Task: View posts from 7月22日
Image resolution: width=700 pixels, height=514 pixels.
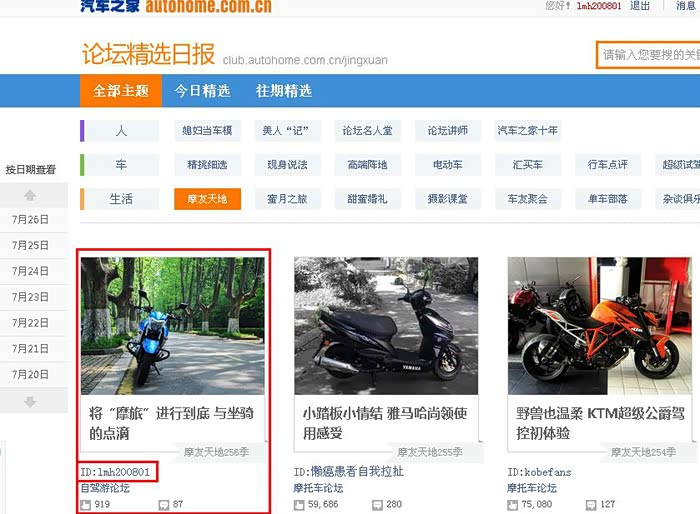Action: [x=30, y=323]
